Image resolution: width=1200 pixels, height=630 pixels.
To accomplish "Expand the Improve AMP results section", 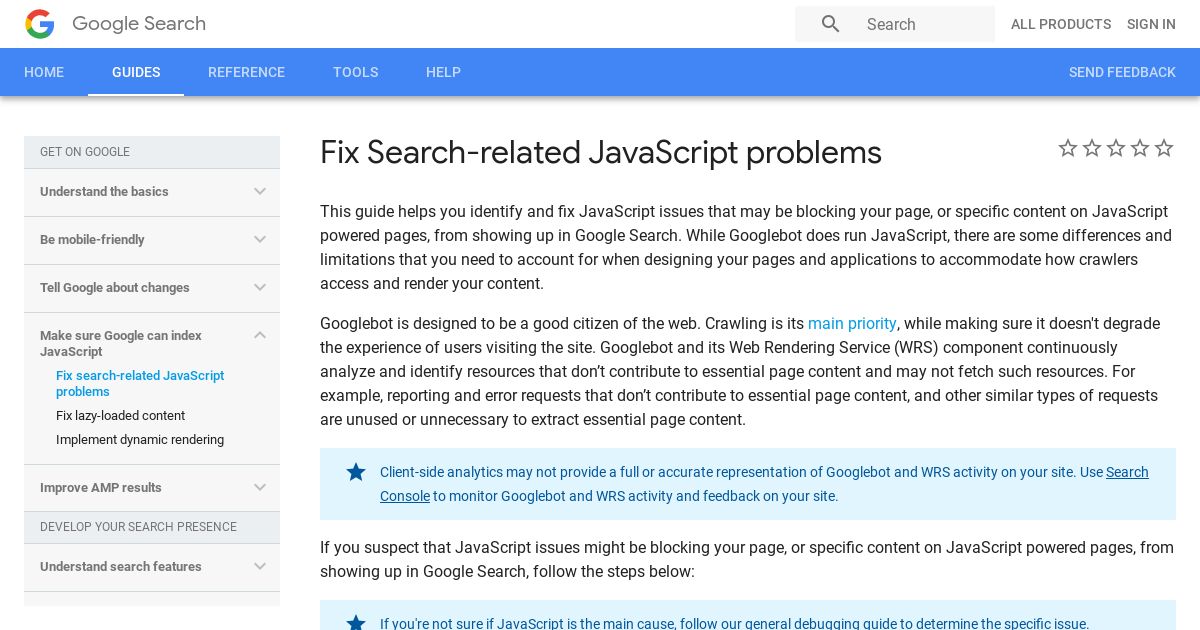I will coord(152,488).
